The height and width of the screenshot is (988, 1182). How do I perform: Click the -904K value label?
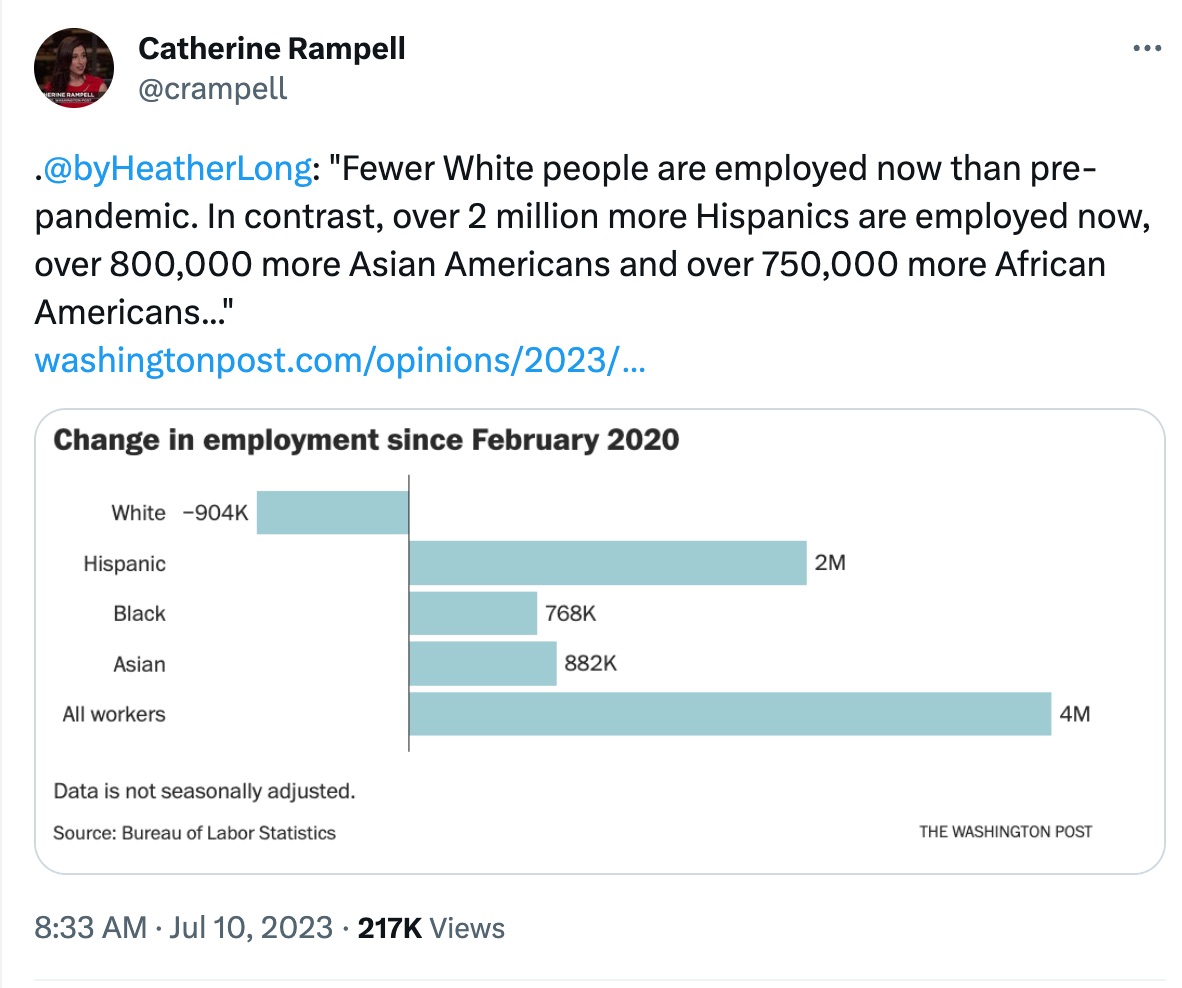[214, 513]
